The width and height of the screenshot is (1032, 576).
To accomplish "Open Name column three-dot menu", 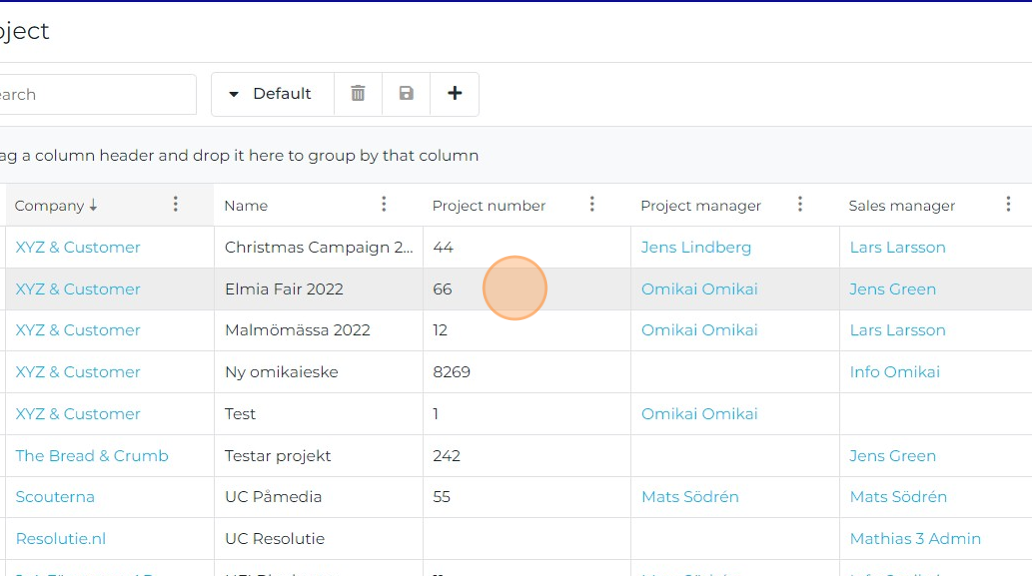I will (x=384, y=205).
